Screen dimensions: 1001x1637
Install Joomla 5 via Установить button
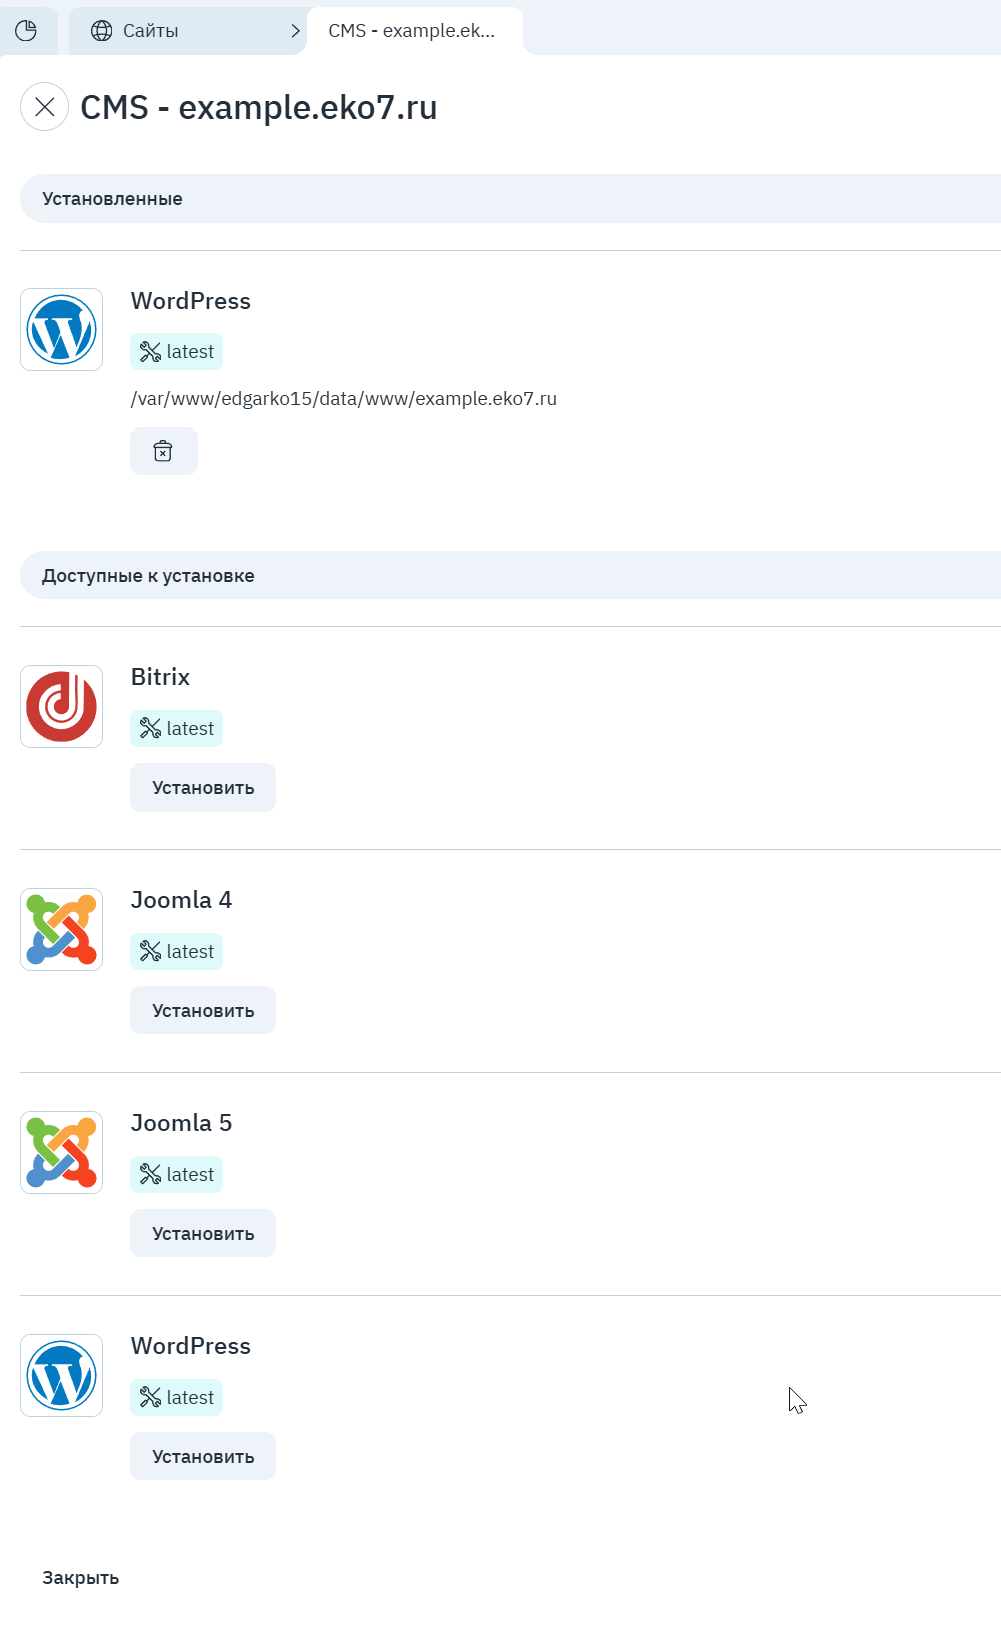pos(203,1234)
